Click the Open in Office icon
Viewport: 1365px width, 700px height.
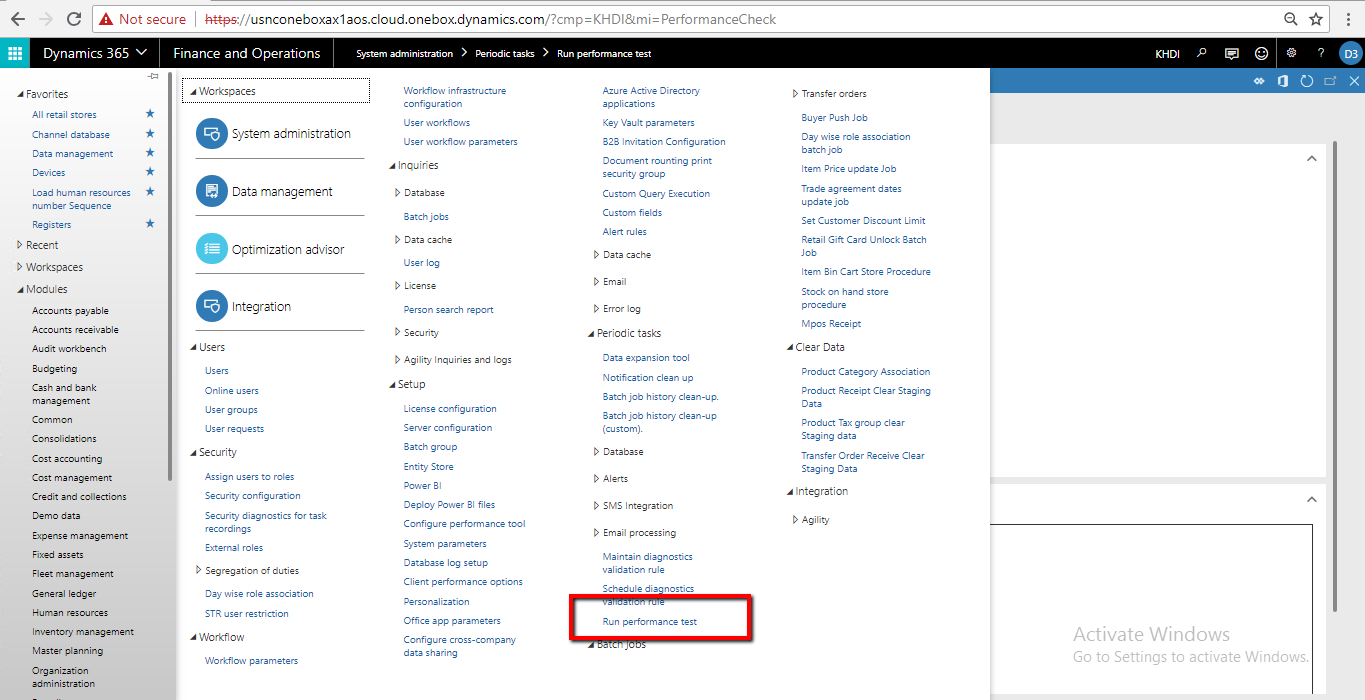pos(1283,81)
